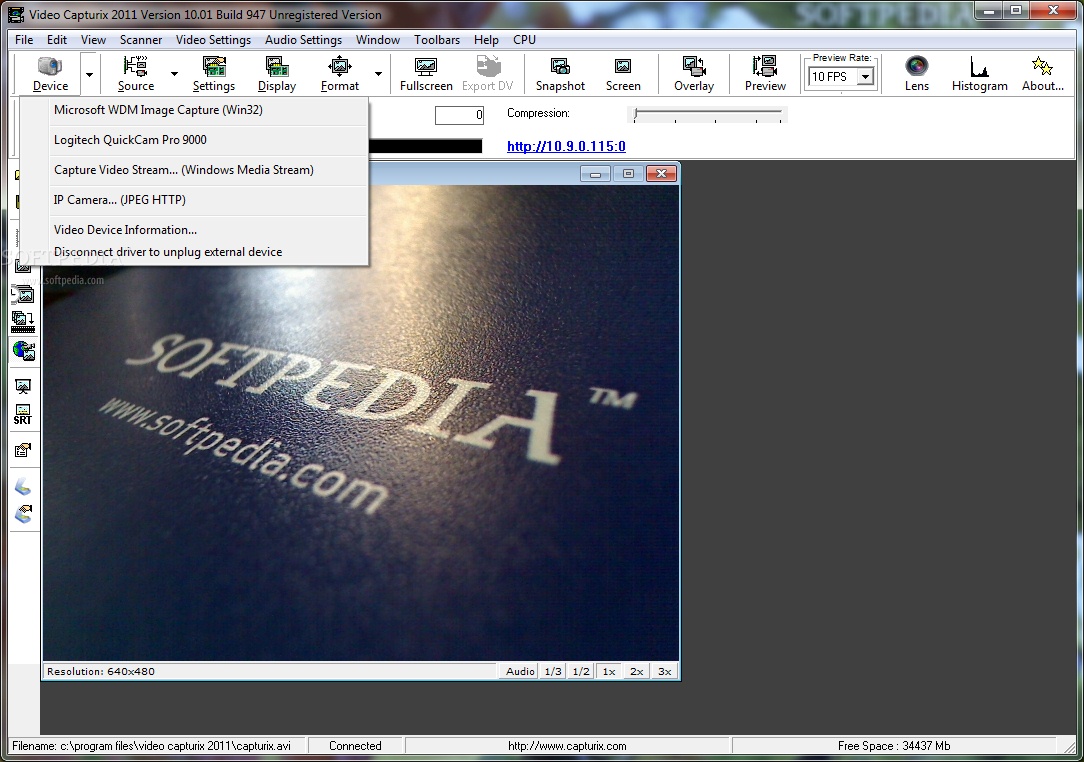Viewport: 1084px width, 762px height.
Task: Open the About dialog icon
Action: pos(1043,74)
